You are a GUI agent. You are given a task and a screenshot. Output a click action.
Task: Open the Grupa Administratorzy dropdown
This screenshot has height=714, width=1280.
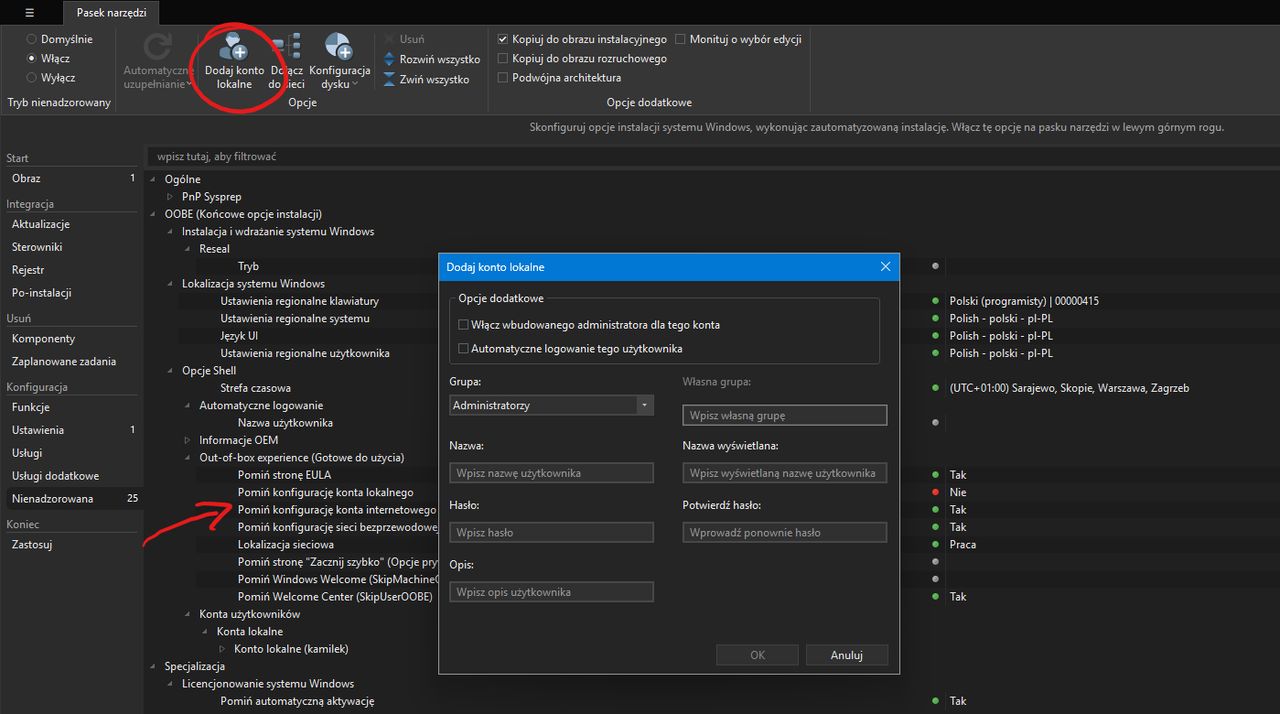[x=644, y=406]
